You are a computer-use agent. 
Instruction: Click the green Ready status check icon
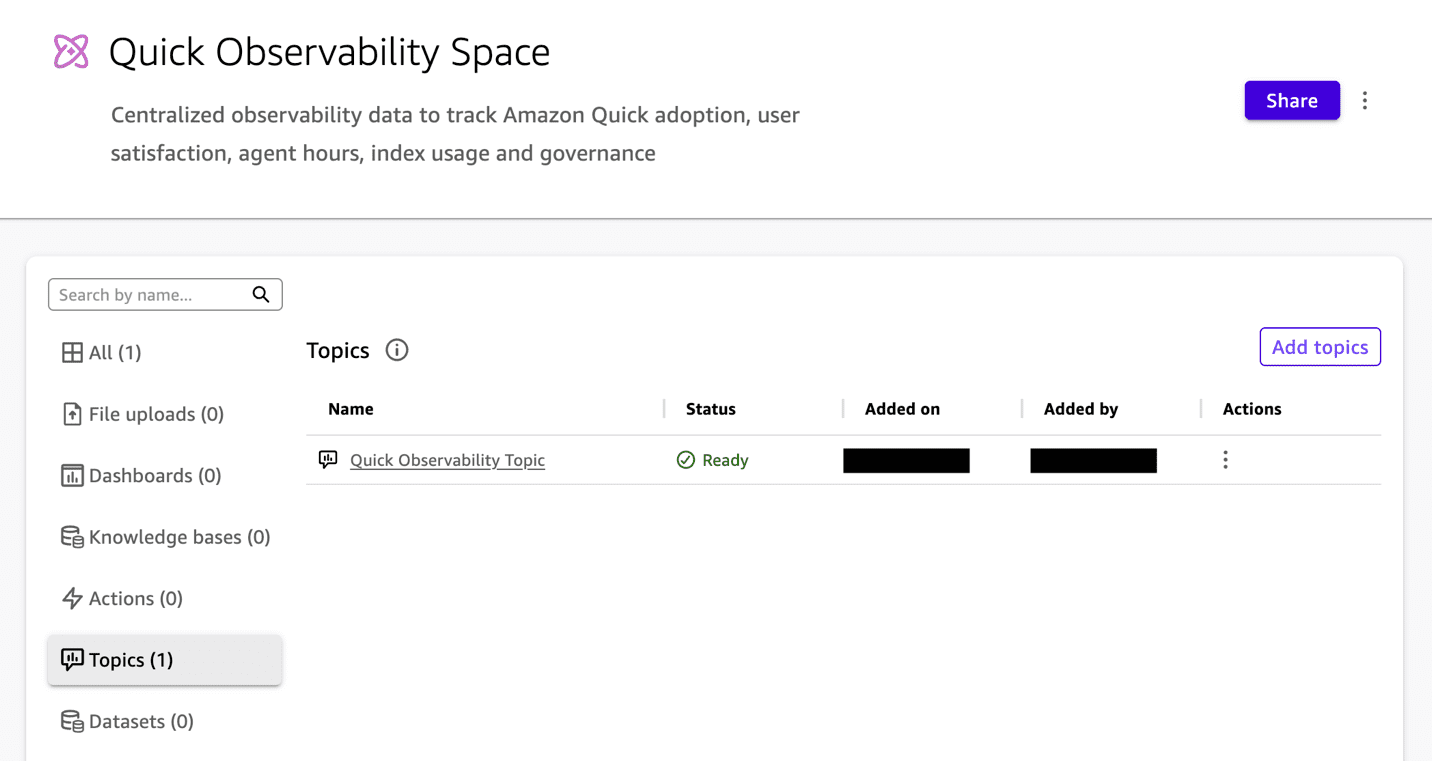pyautogui.click(x=686, y=460)
